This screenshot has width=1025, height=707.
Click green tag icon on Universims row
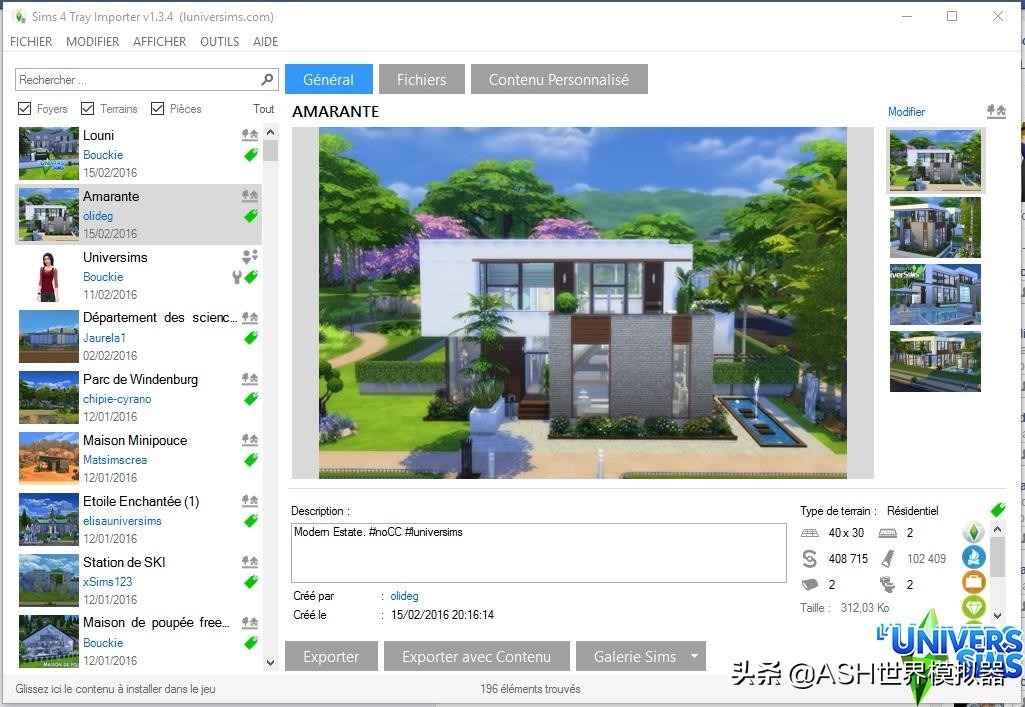pos(251,276)
